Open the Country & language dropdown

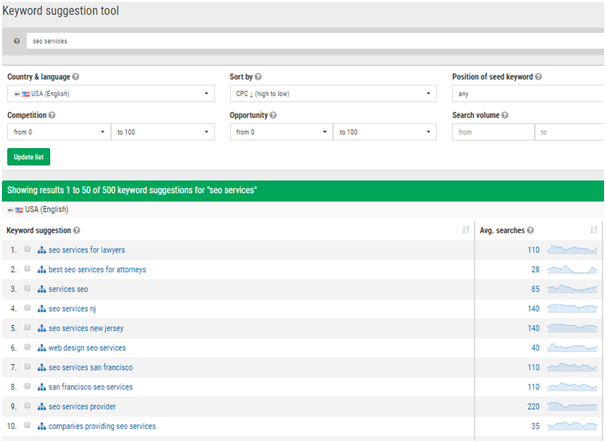pyautogui.click(x=111, y=94)
